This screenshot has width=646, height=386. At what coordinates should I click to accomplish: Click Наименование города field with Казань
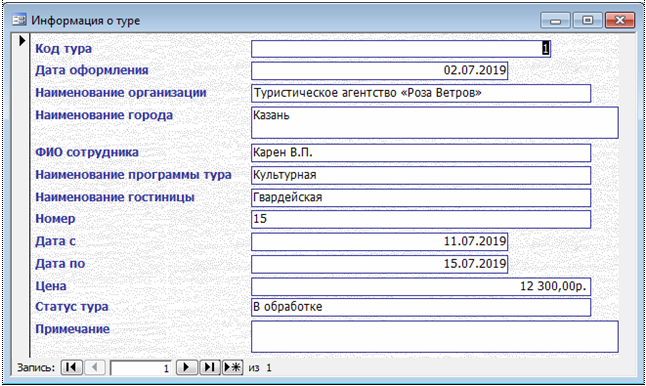(435, 123)
